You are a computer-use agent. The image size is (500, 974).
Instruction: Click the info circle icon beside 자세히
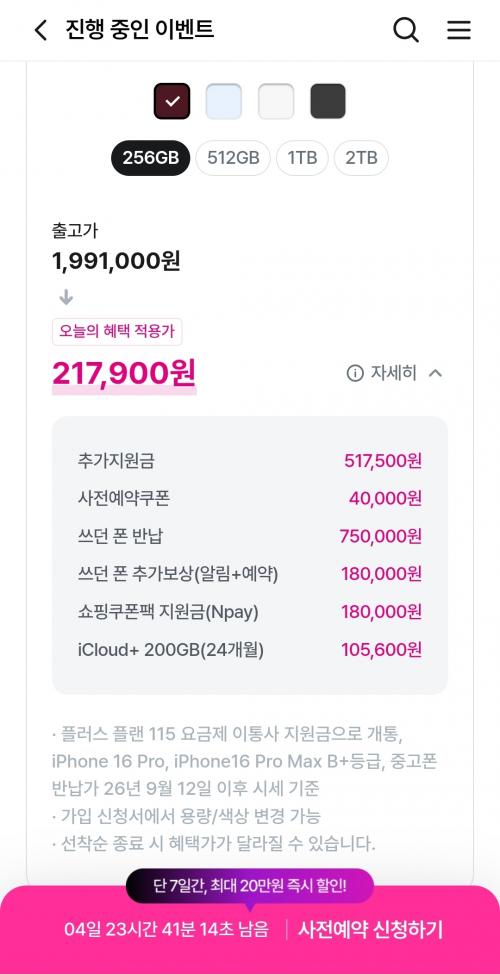pyautogui.click(x=355, y=373)
